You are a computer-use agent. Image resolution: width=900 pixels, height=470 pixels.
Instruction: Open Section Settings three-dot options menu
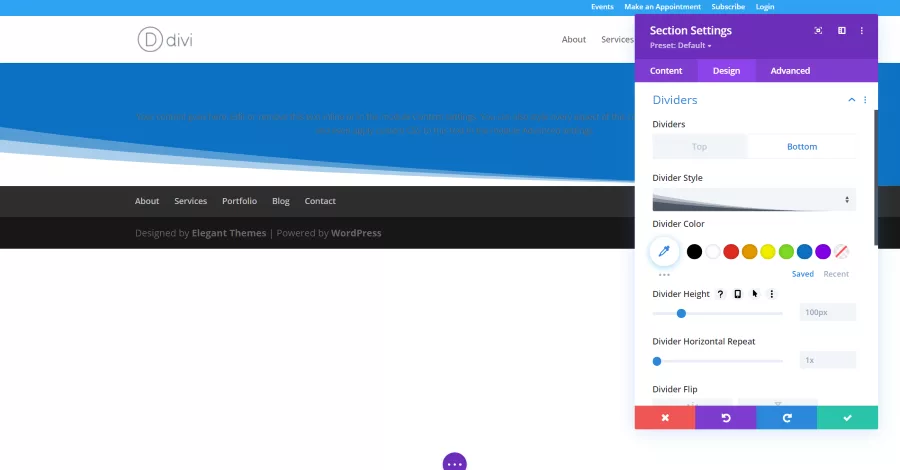tap(862, 30)
